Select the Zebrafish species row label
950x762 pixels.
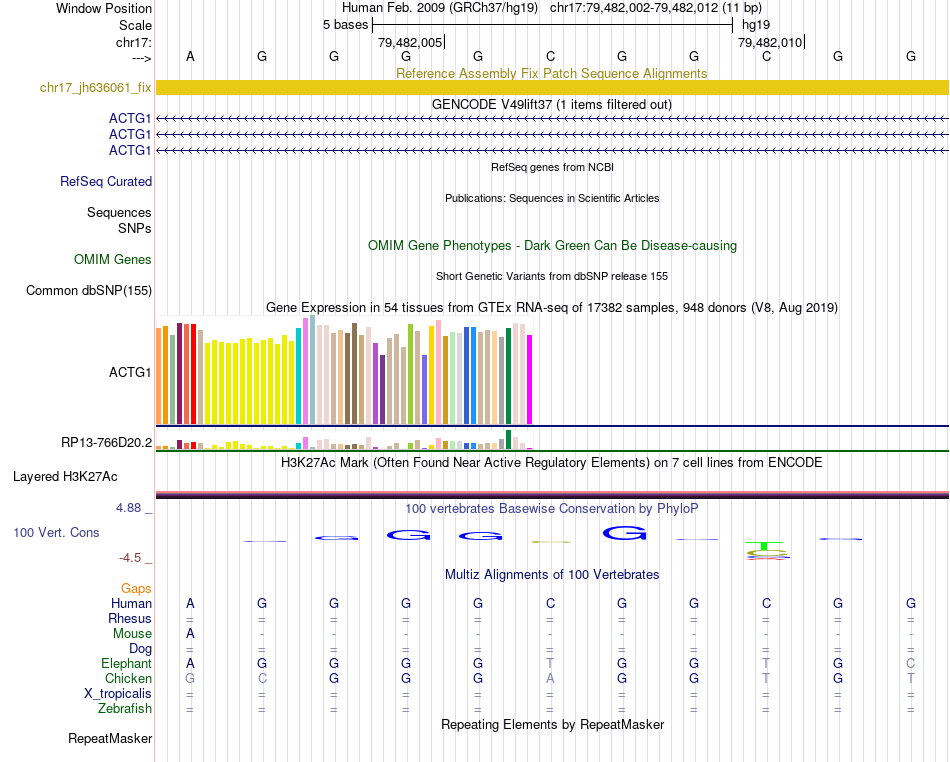click(125, 709)
